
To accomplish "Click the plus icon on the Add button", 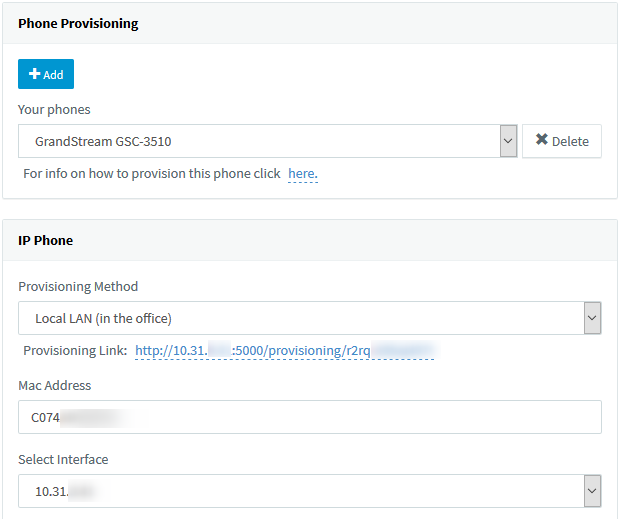I will tap(34, 75).
